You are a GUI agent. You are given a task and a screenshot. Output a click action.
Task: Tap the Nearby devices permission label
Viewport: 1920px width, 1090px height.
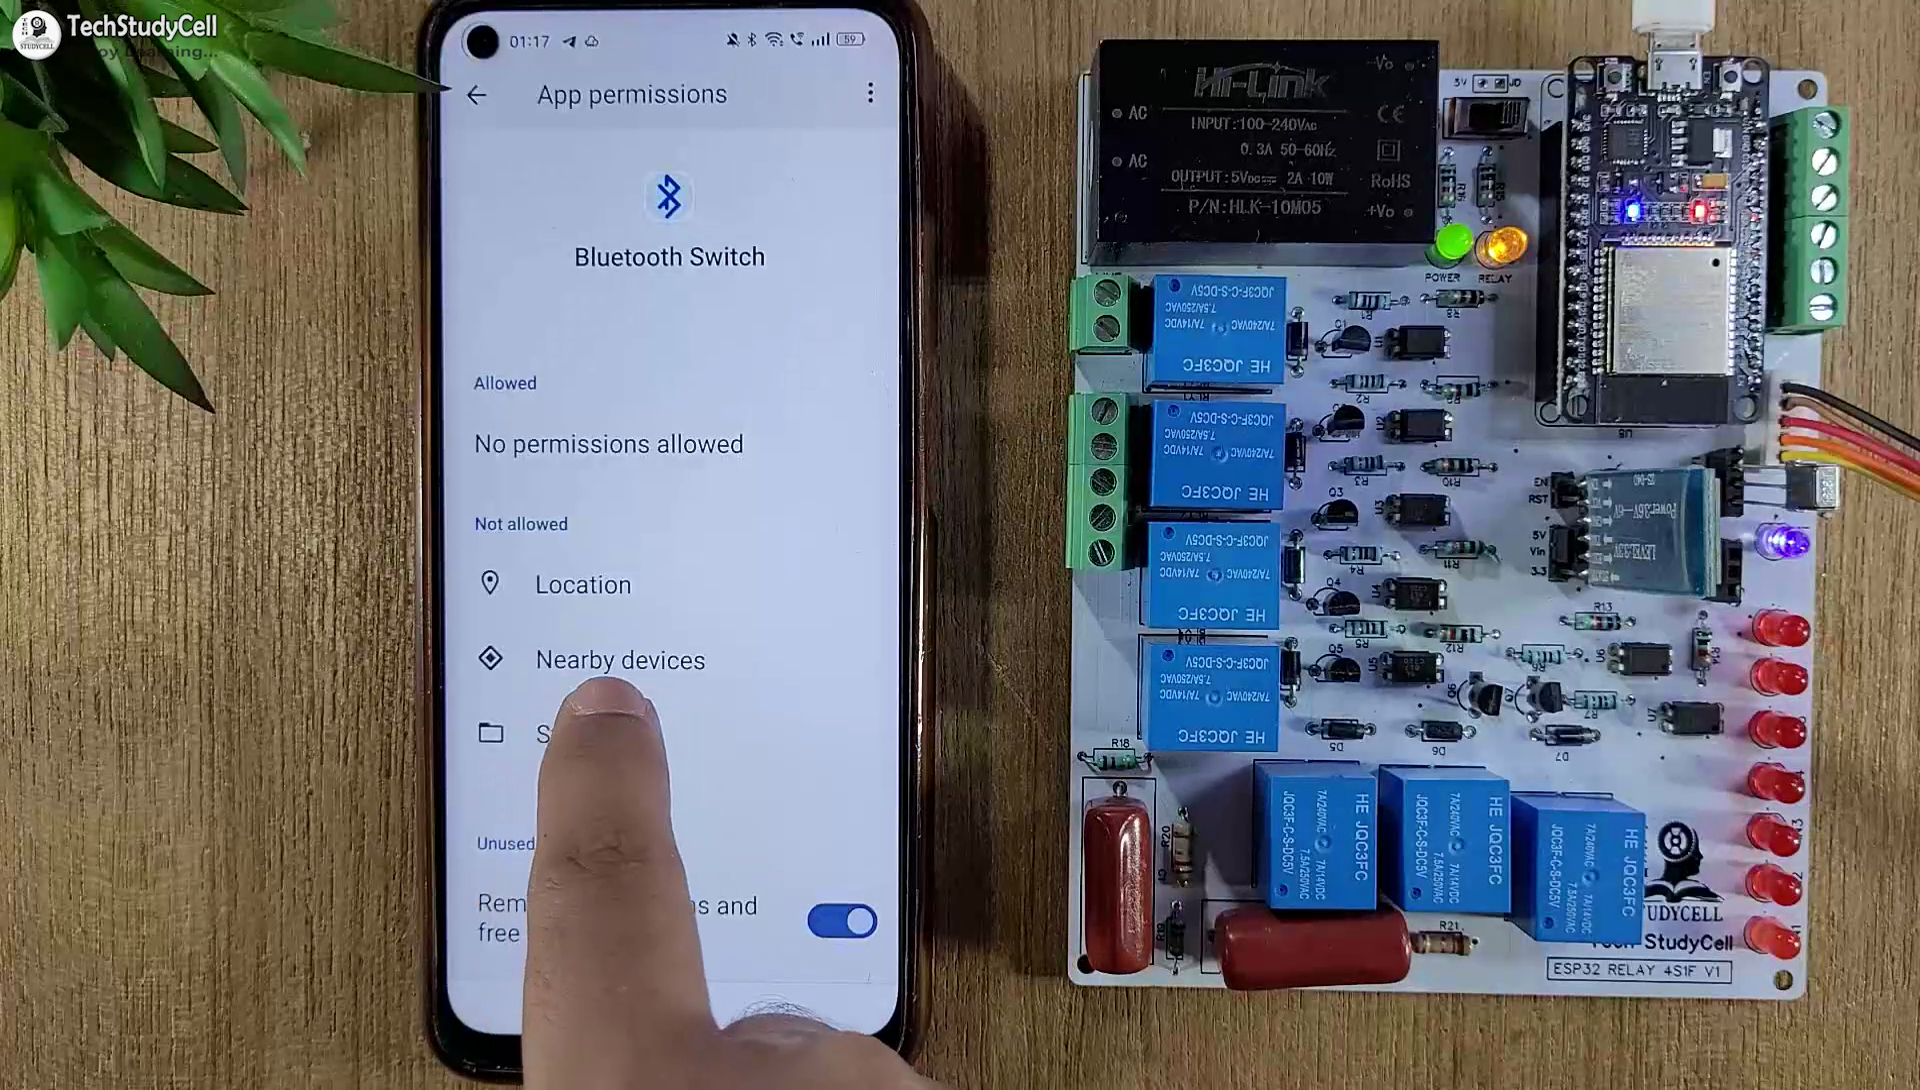pyautogui.click(x=620, y=658)
